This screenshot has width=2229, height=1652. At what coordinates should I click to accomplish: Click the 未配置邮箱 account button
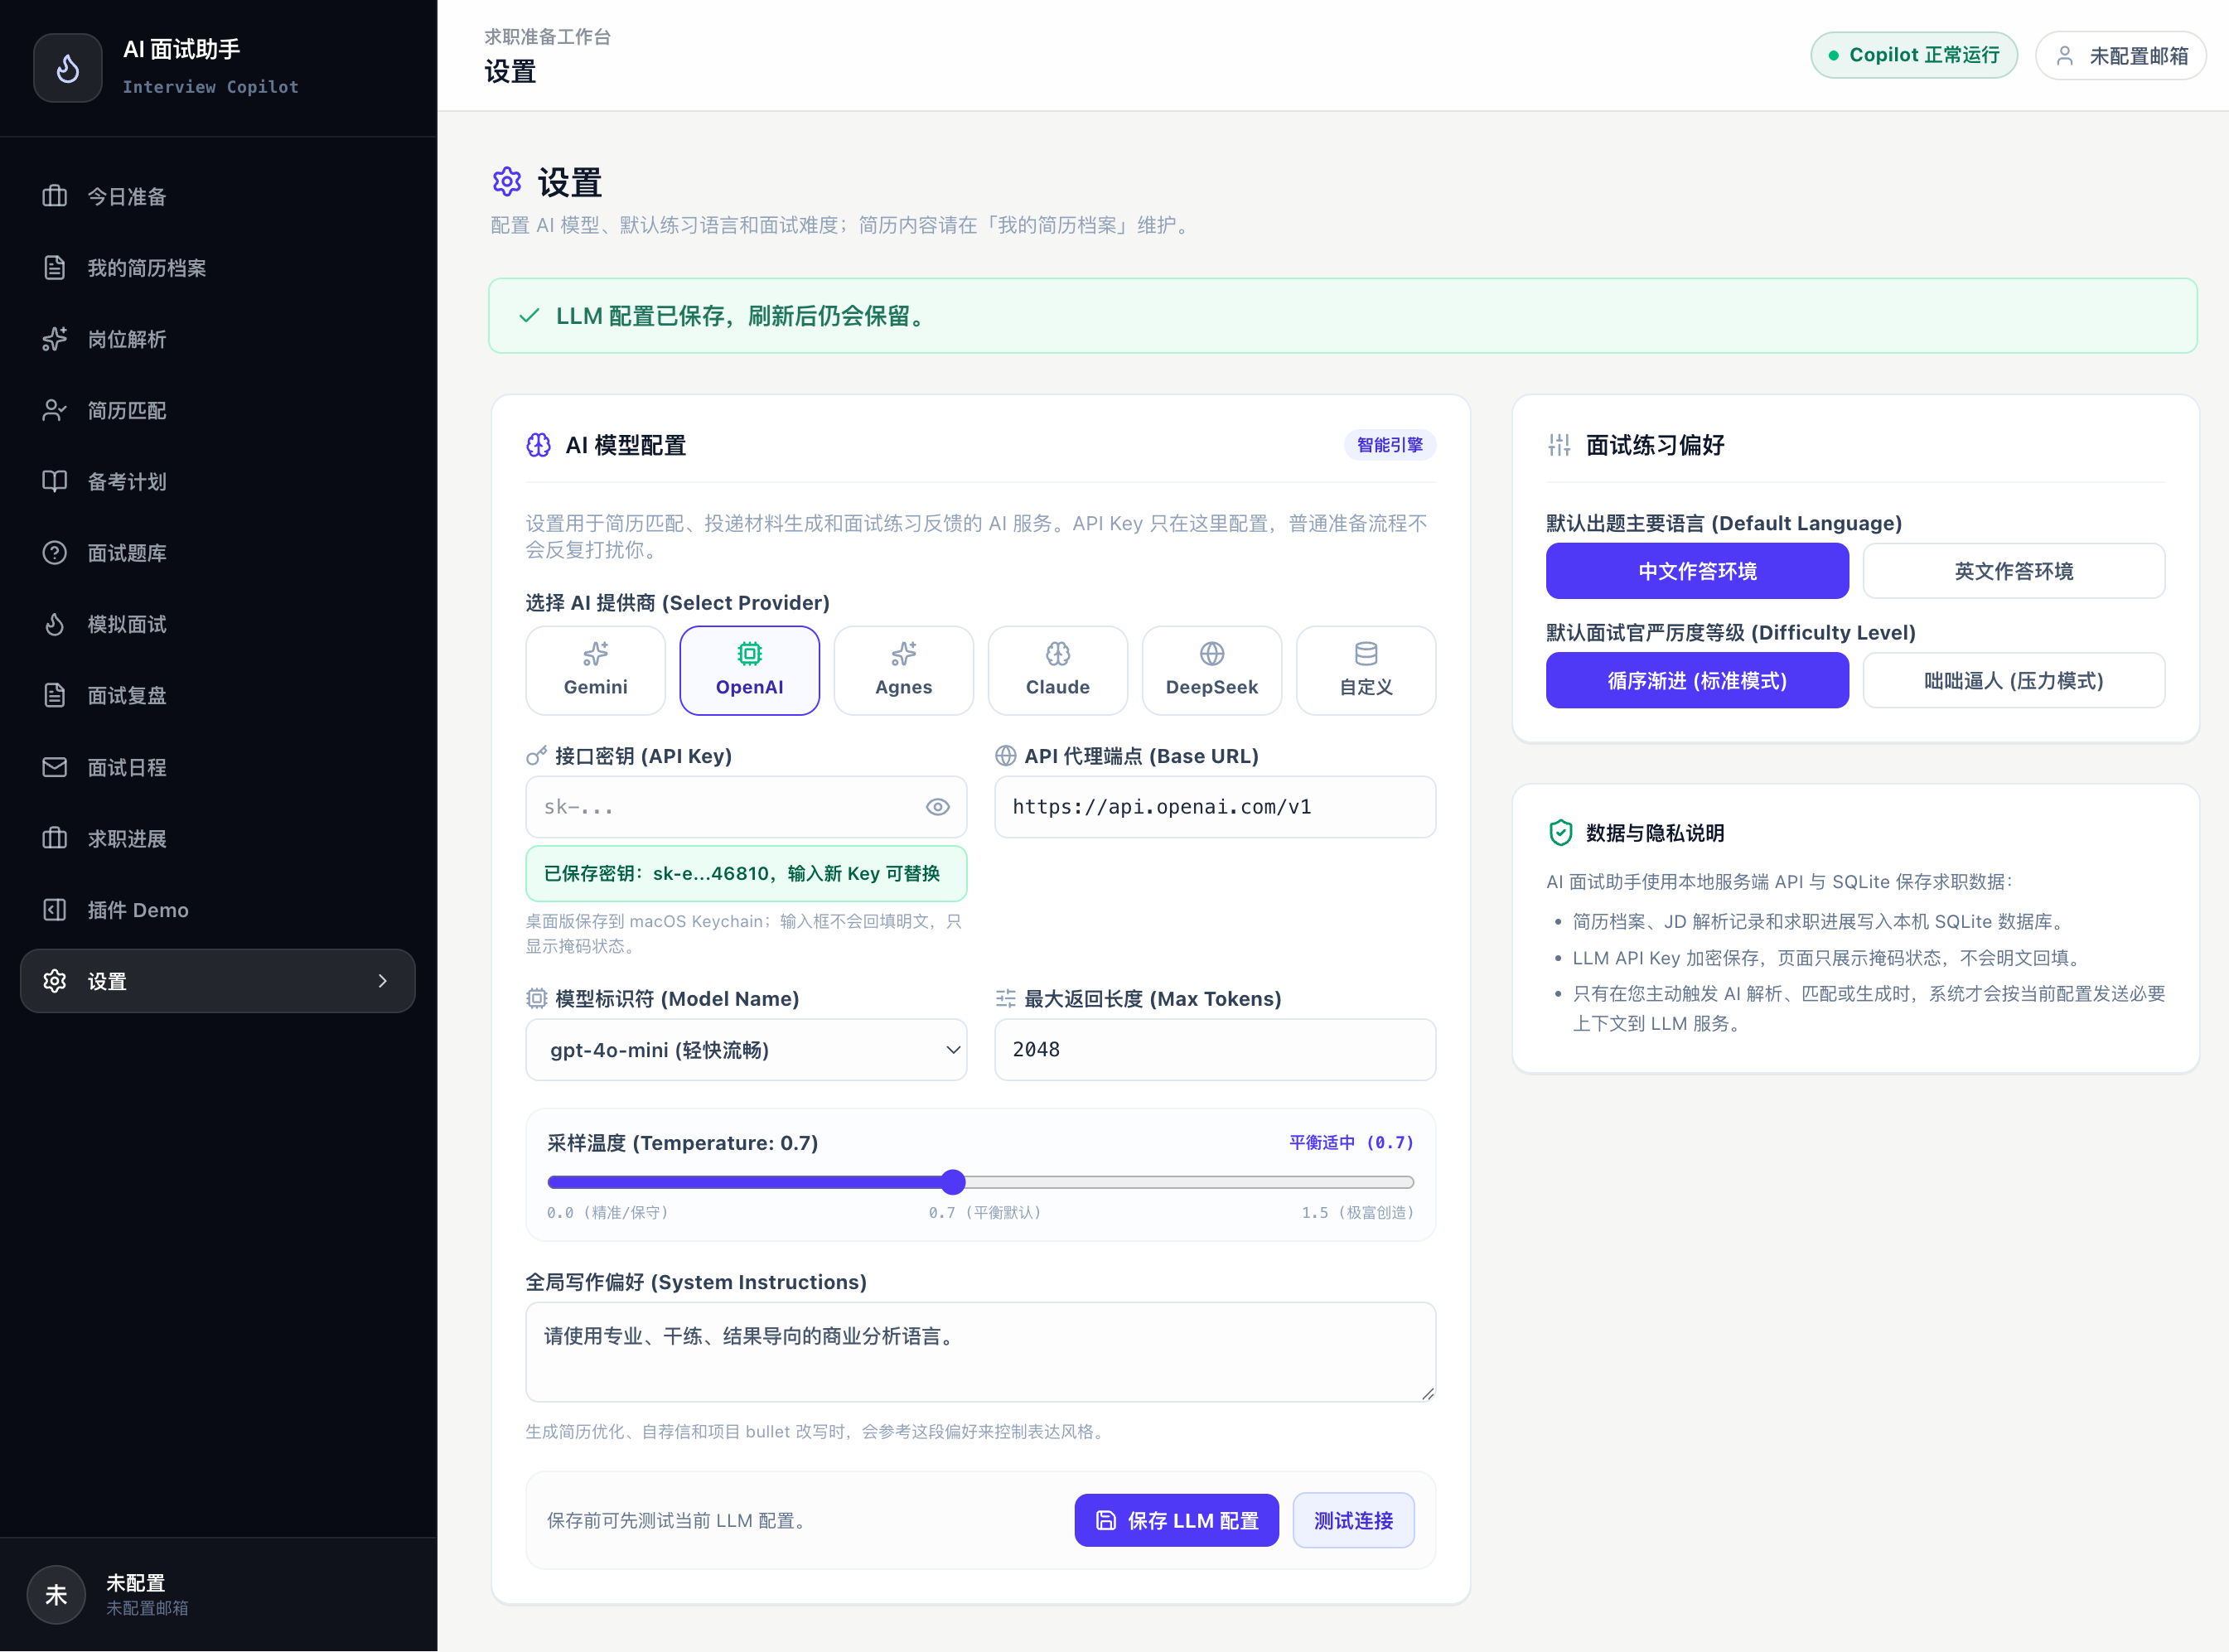(x=2121, y=56)
